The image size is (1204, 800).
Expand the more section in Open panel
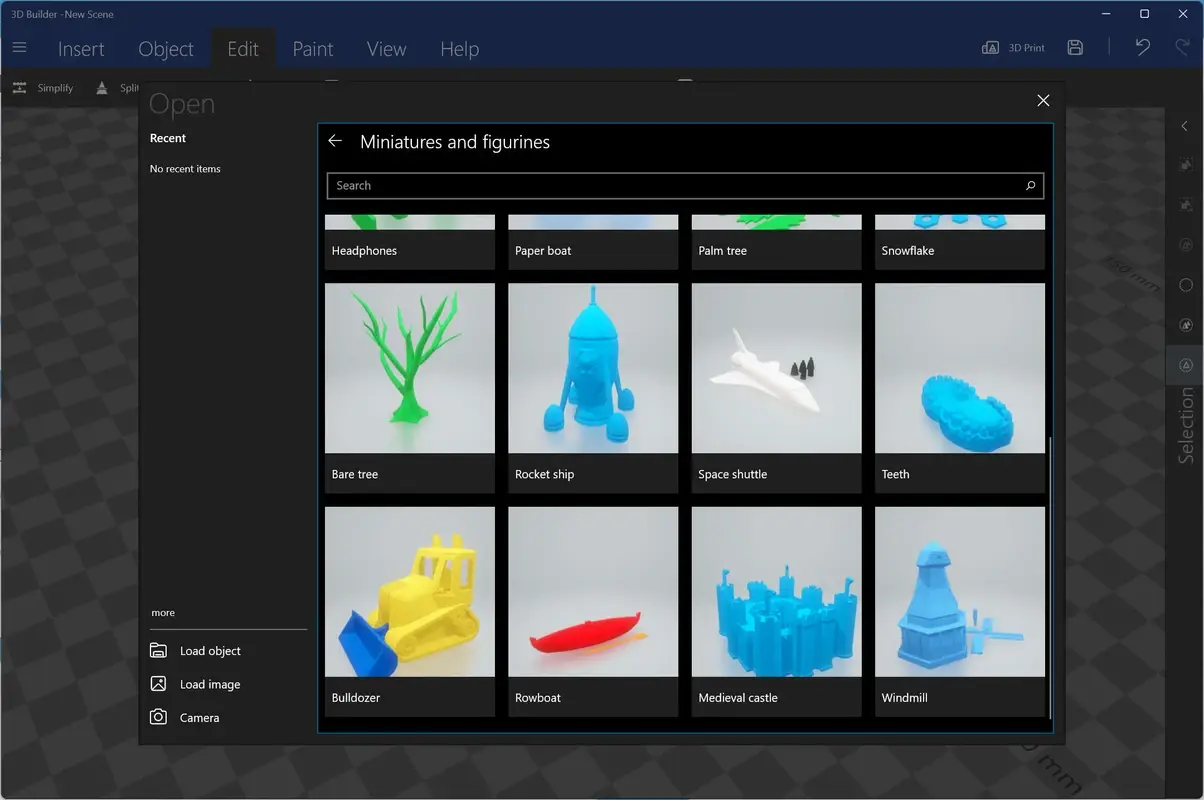(x=163, y=612)
